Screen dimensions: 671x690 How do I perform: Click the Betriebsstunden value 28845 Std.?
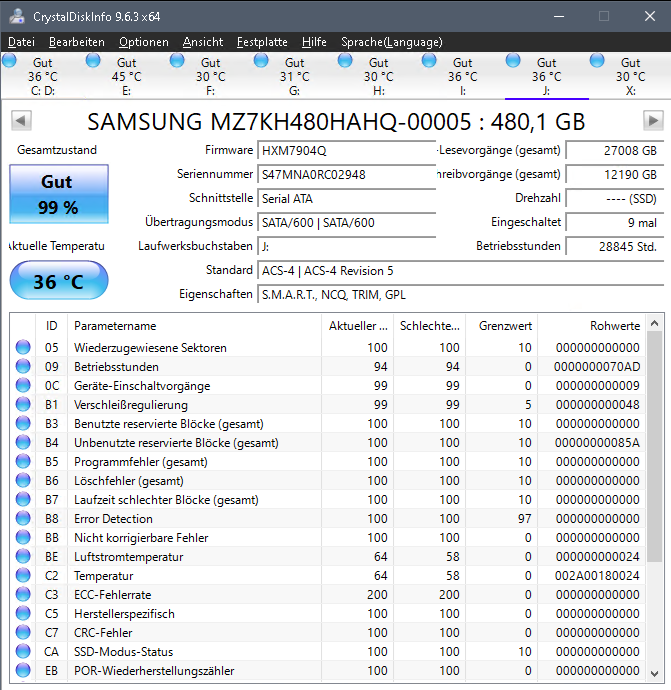click(x=615, y=246)
